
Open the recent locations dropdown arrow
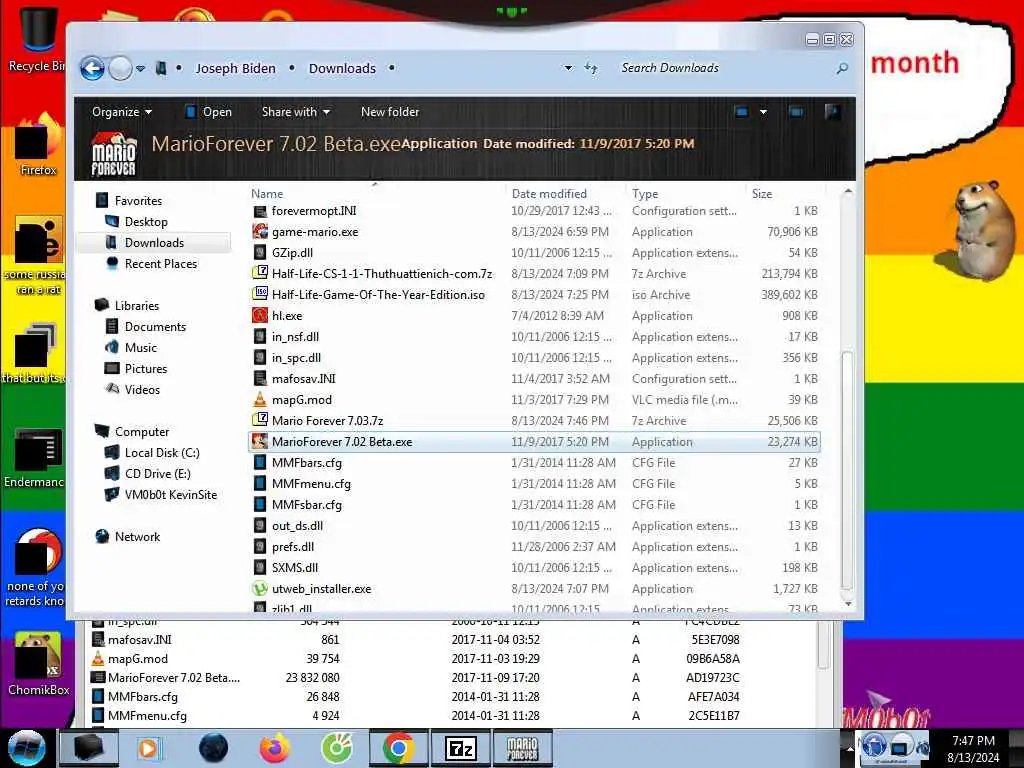pos(140,69)
